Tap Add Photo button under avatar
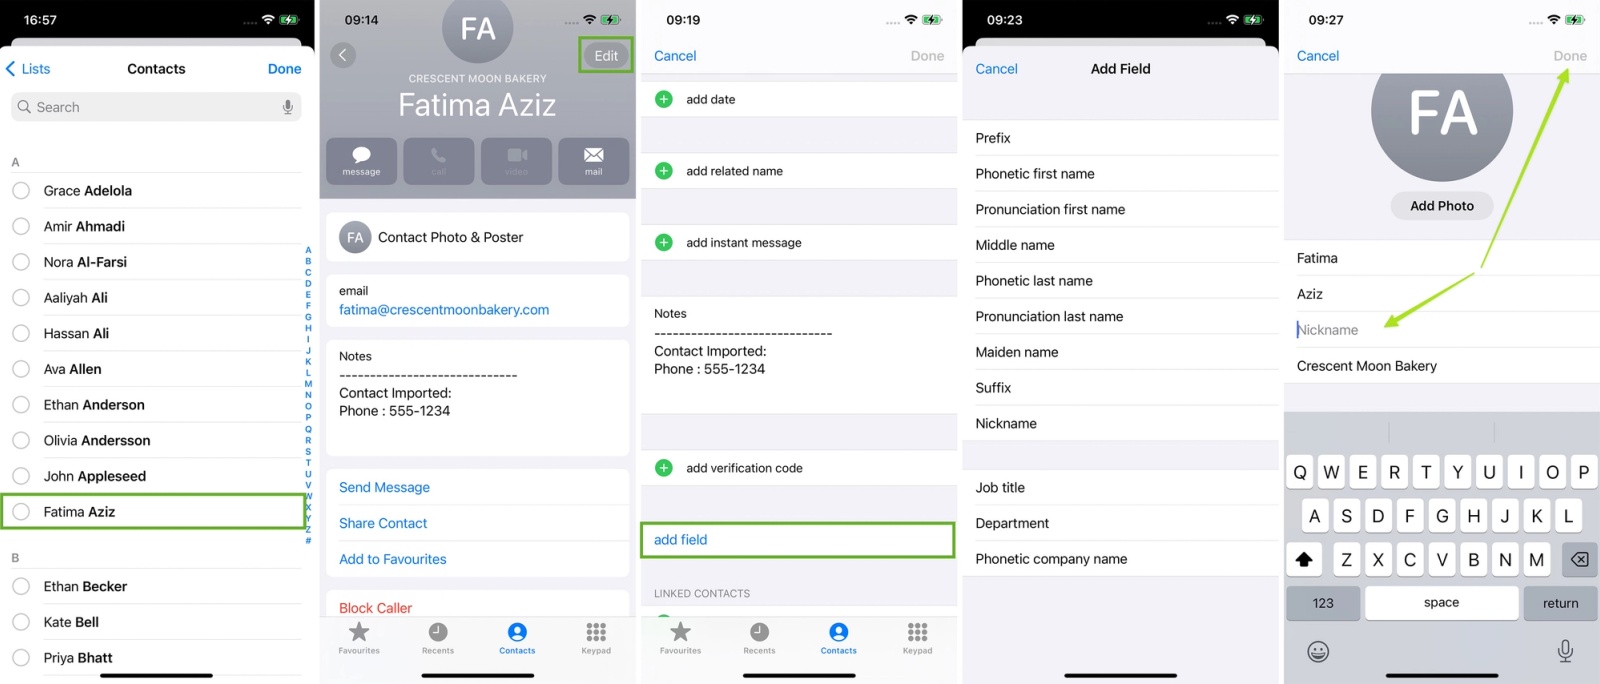Viewport: 1600px width, 684px height. coord(1442,206)
